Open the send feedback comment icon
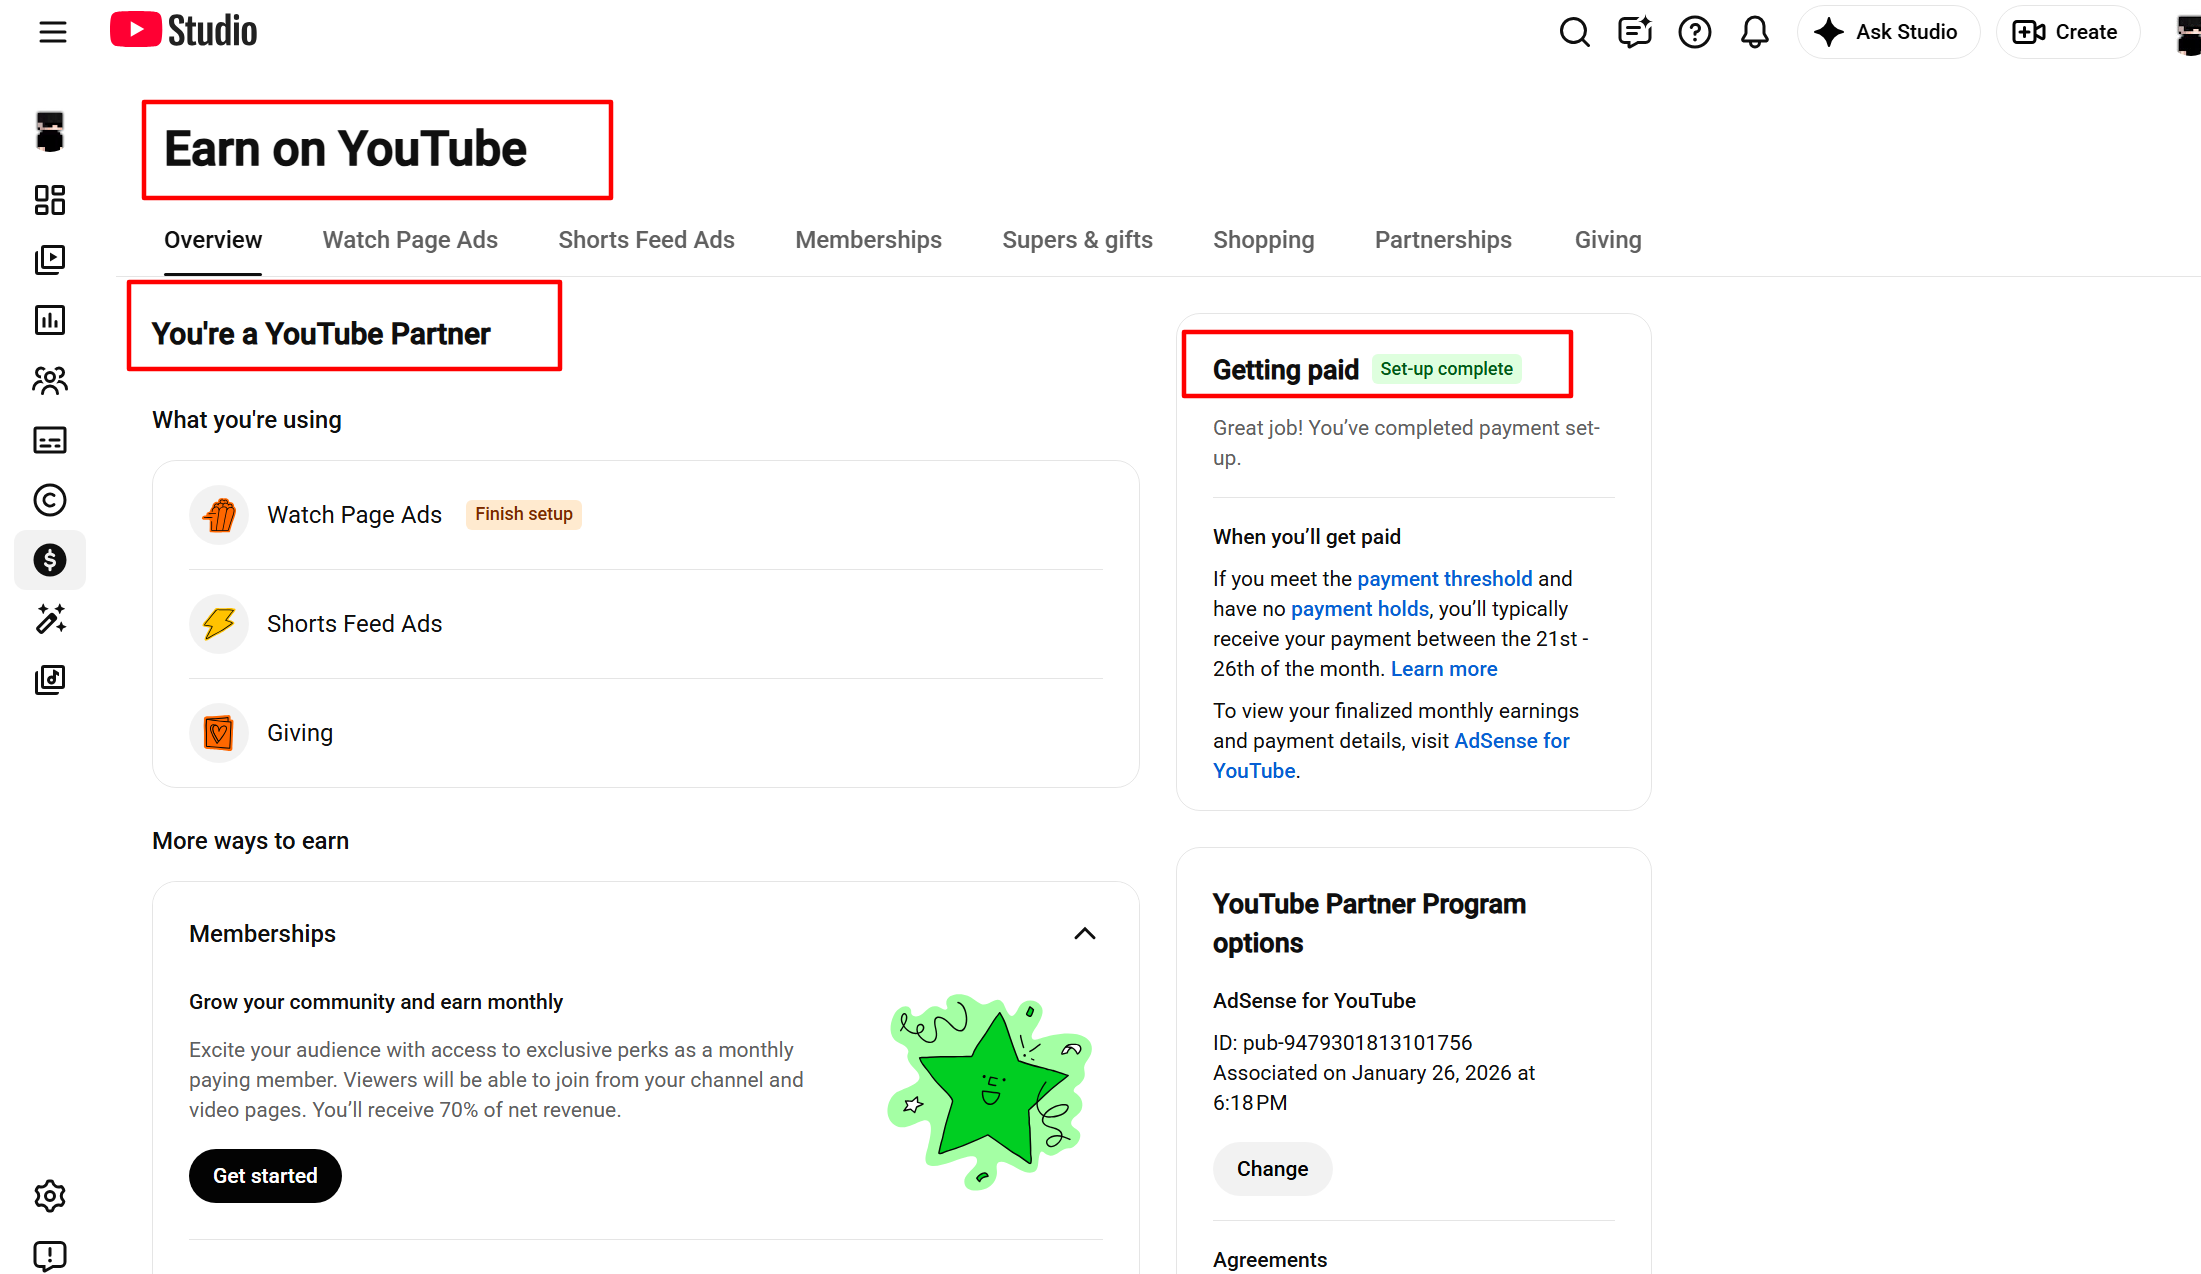This screenshot has width=2201, height=1274. (1634, 32)
